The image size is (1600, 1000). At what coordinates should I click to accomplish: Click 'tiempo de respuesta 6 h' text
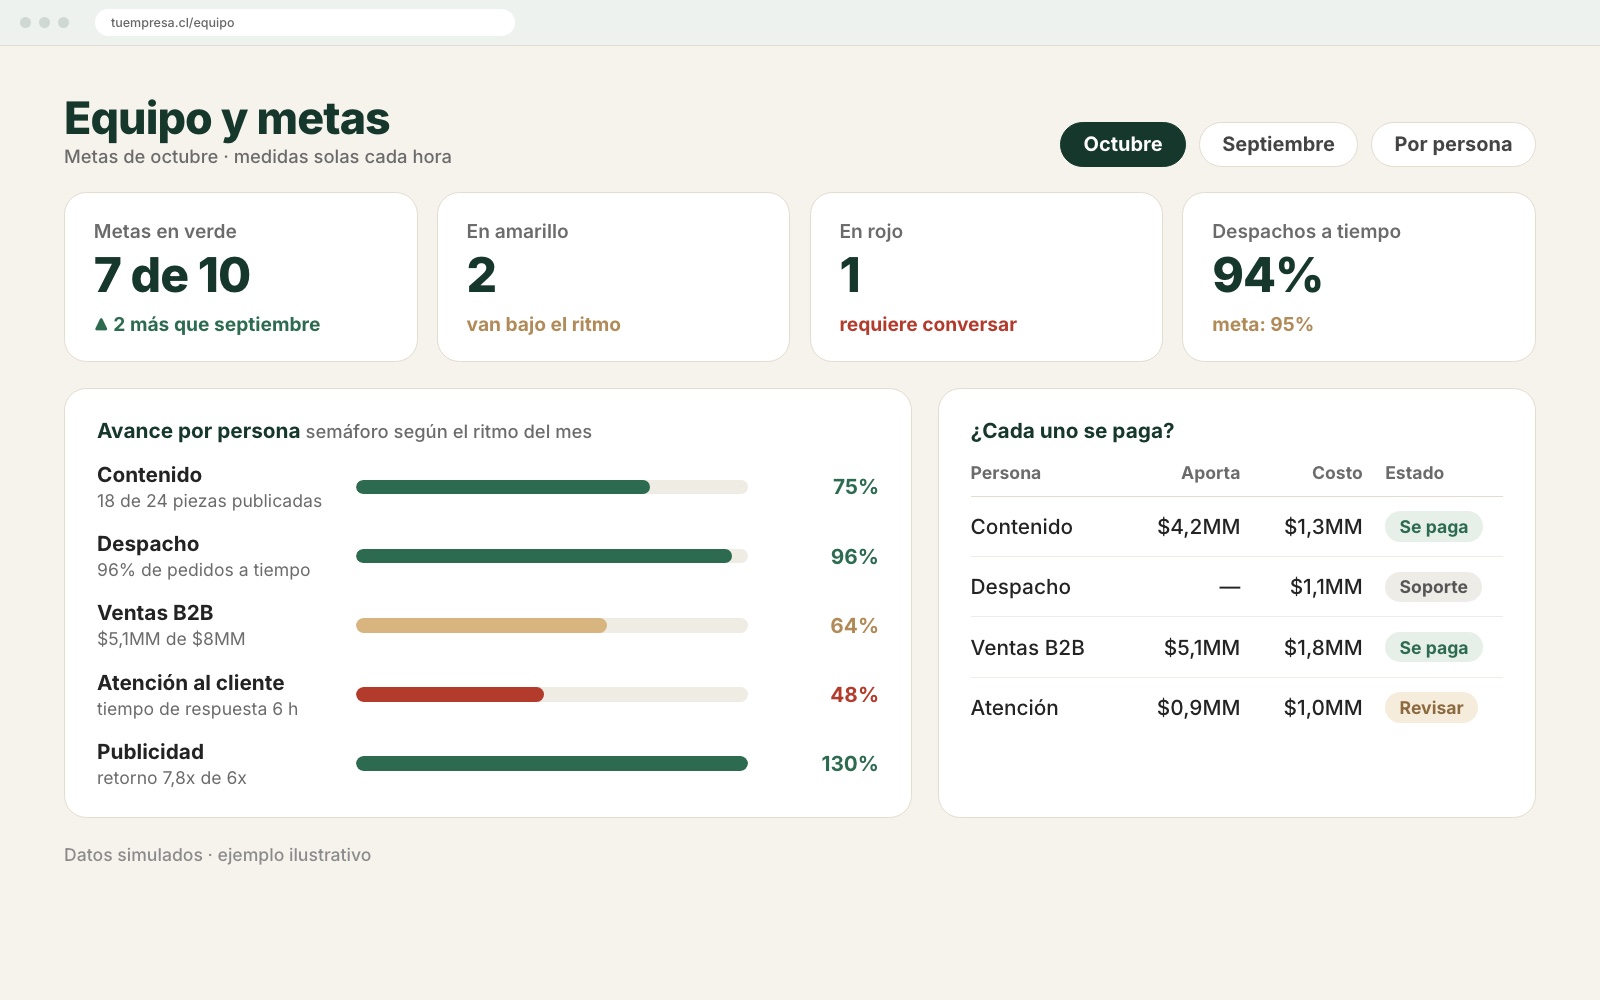pyautogui.click(x=197, y=709)
